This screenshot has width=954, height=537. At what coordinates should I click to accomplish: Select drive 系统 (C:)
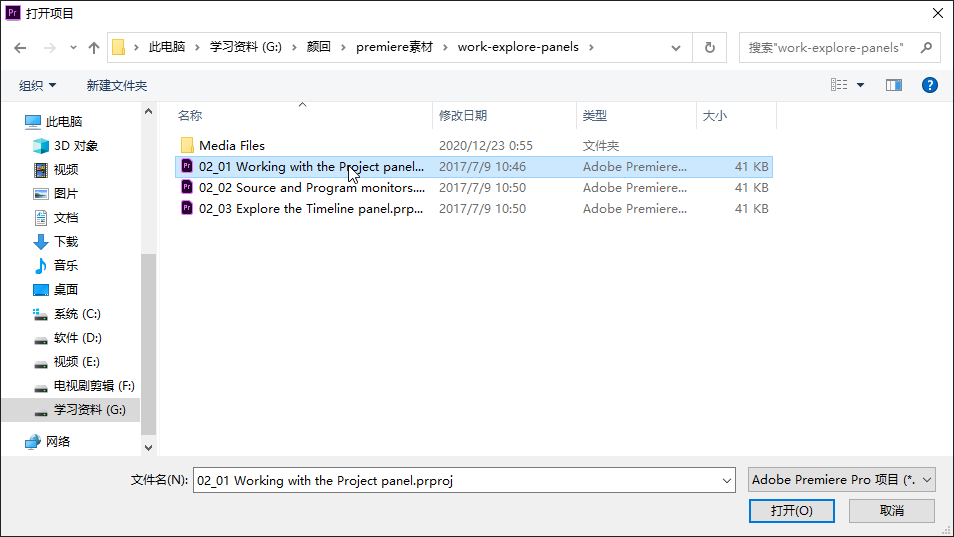pos(77,314)
